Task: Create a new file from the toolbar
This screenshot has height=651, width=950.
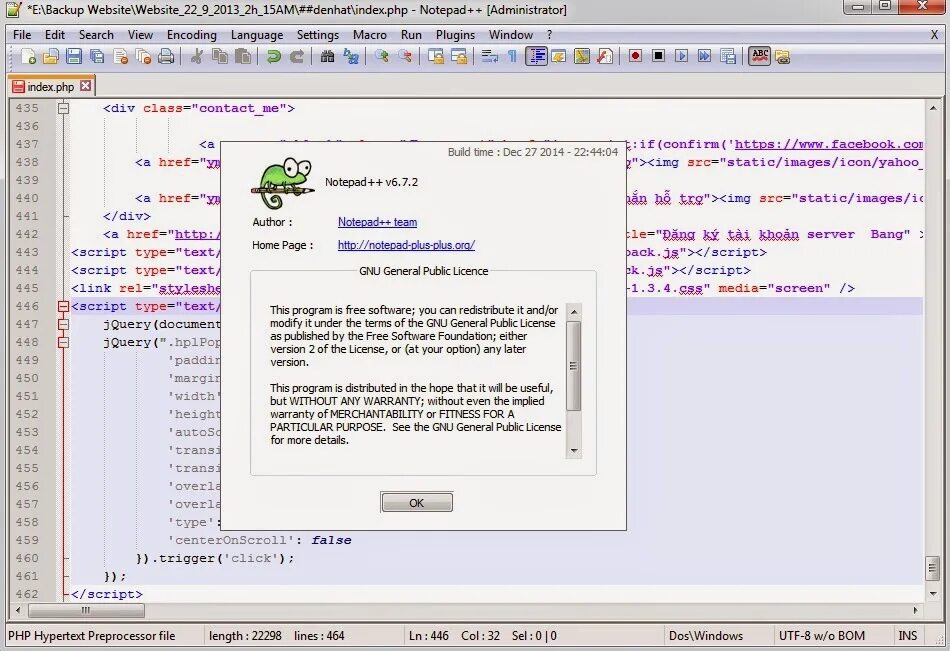Action: click(x=28, y=57)
